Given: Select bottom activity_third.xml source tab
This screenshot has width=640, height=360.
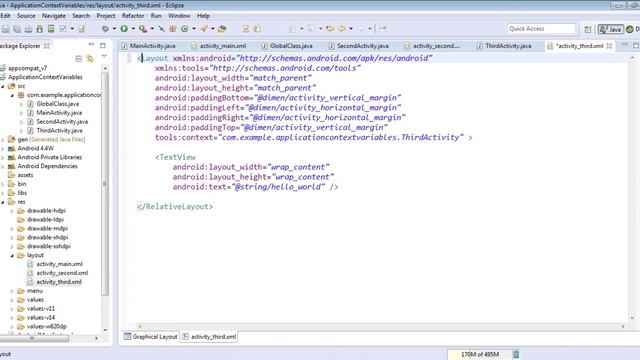Looking at the screenshot, I should [x=209, y=337].
